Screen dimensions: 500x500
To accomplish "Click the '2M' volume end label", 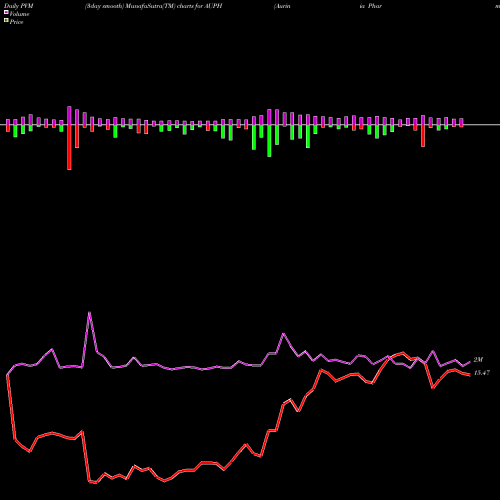I will (x=478, y=360).
